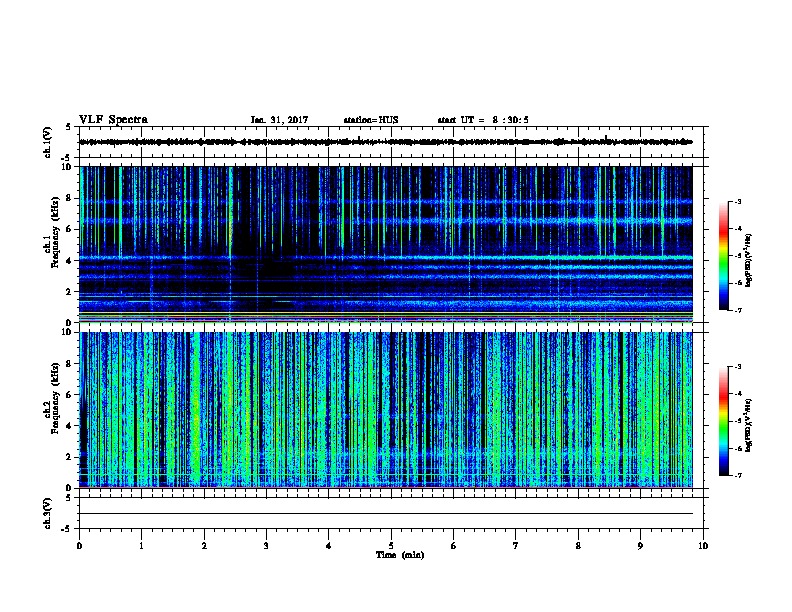Viewport: 792px width, 612px height.
Task: Click the ch.1 spectrogram panel
Action: click(x=386, y=244)
